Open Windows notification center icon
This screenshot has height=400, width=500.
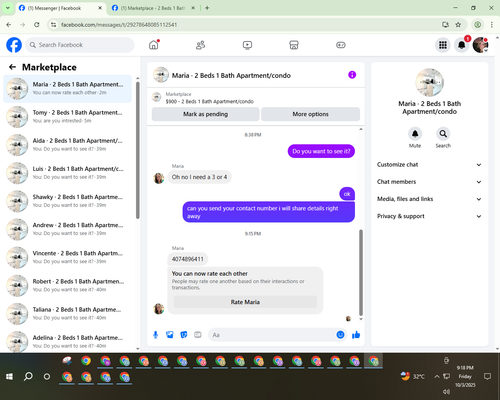[x=487, y=377]
